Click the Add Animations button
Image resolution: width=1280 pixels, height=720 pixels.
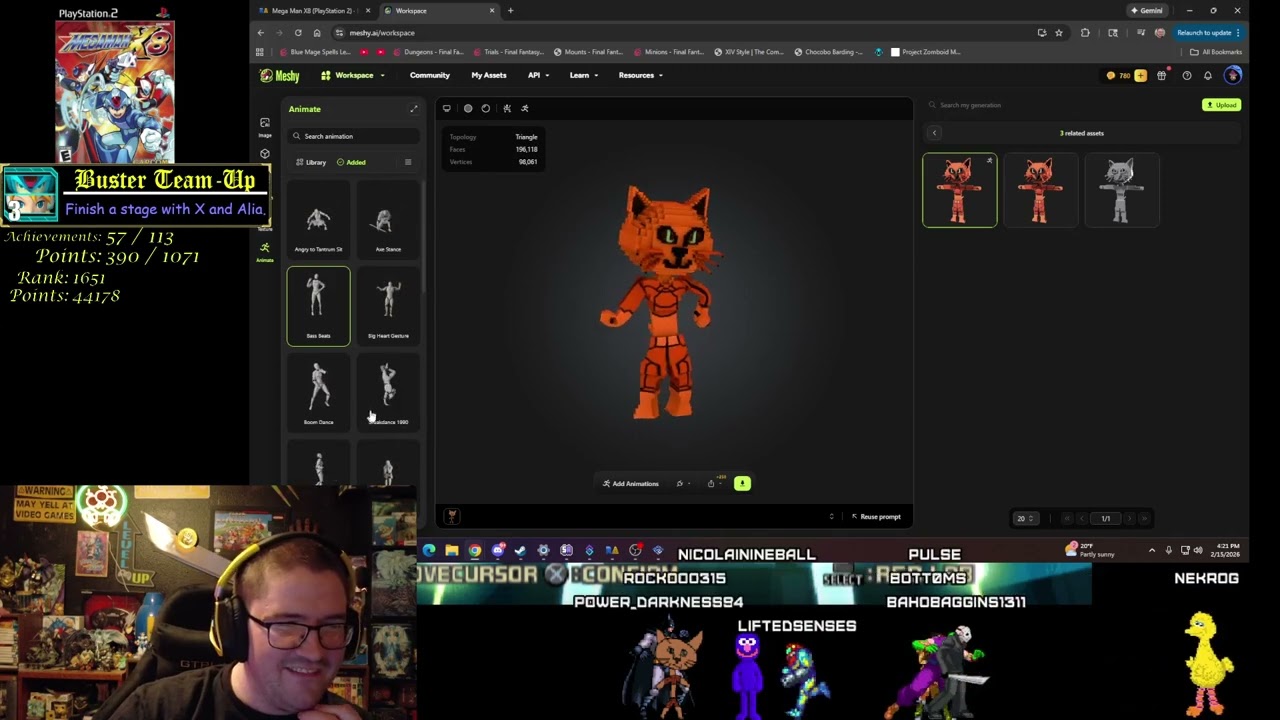click(x=630, y=483)
